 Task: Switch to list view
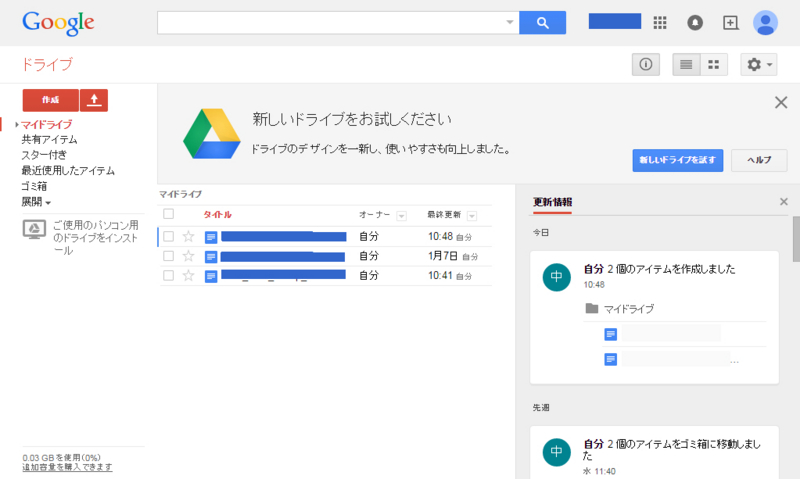point(686,64)
